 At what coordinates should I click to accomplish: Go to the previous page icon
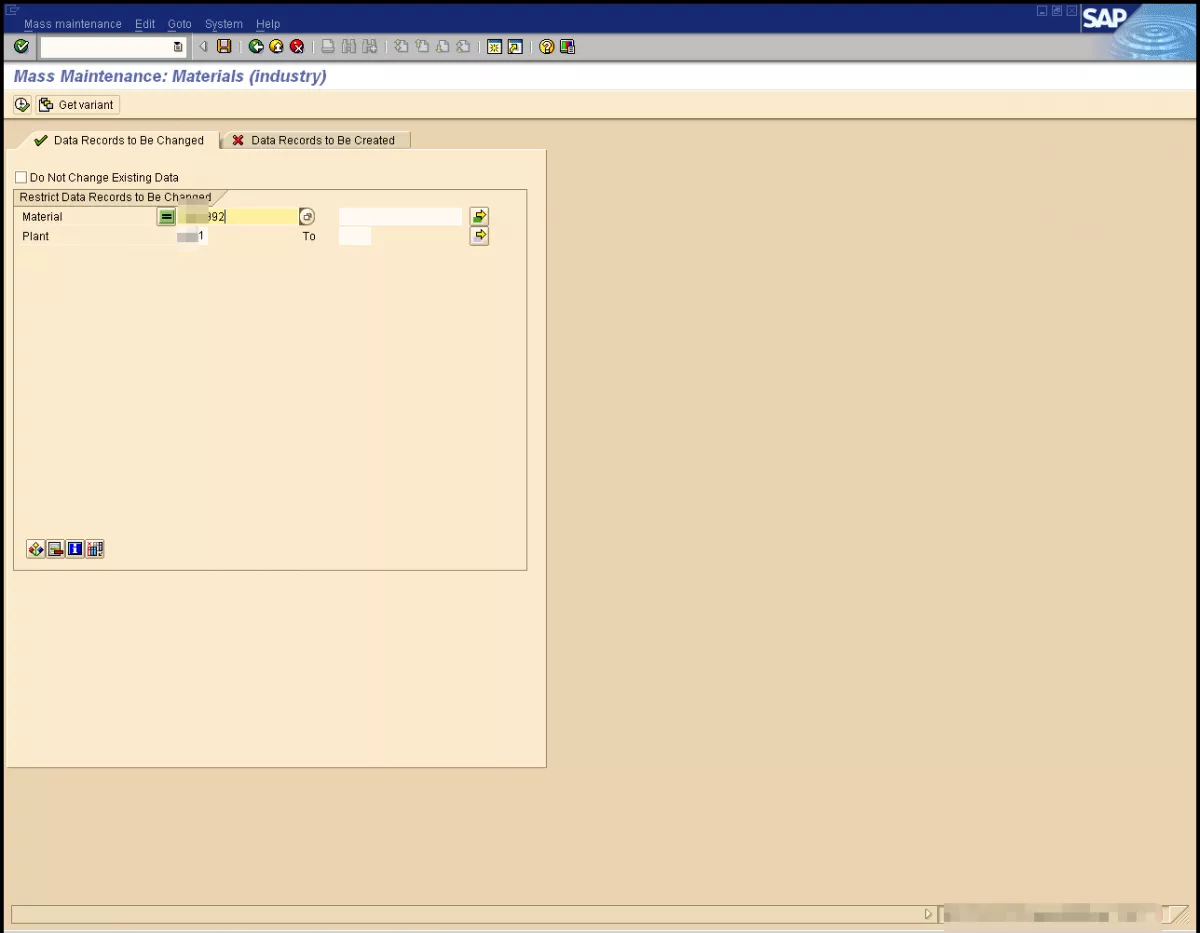[422, 47]
